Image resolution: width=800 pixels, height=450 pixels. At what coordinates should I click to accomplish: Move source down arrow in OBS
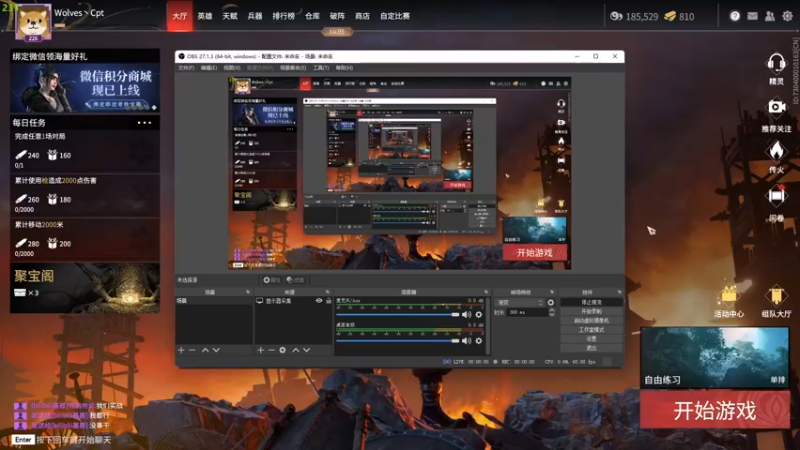click(307, 350)
